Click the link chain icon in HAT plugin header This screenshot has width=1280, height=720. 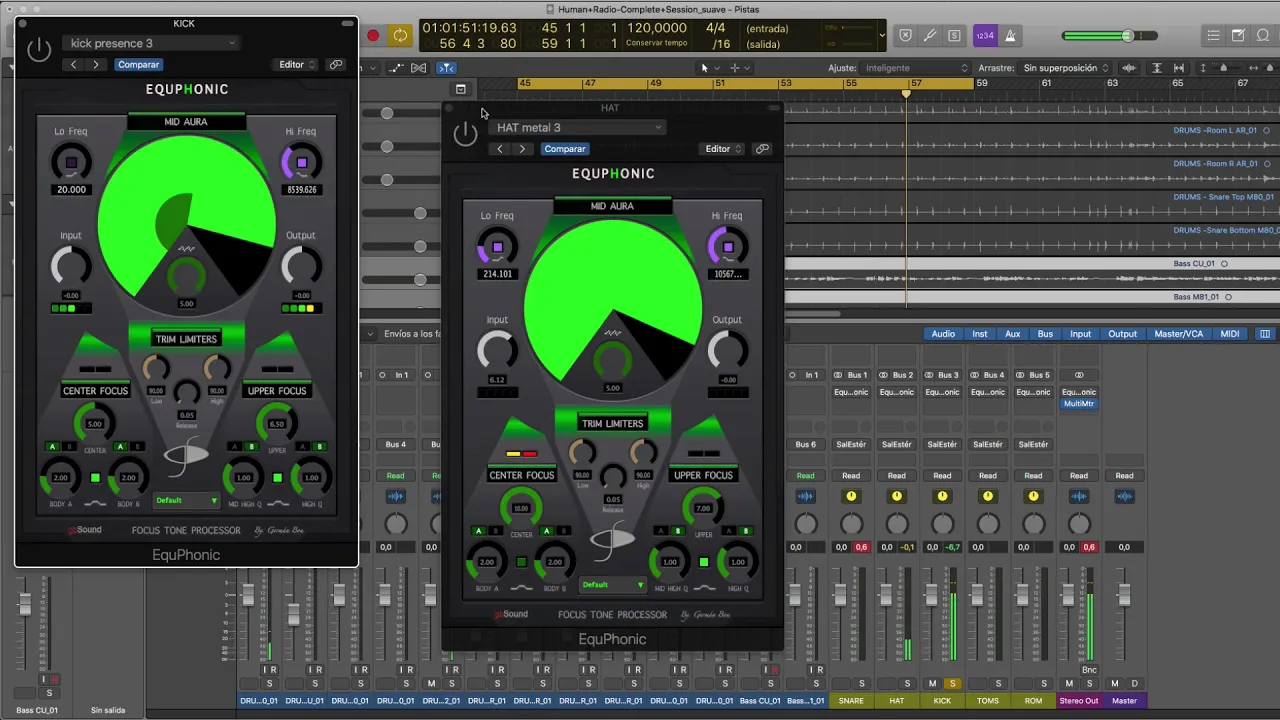[762, 149]
